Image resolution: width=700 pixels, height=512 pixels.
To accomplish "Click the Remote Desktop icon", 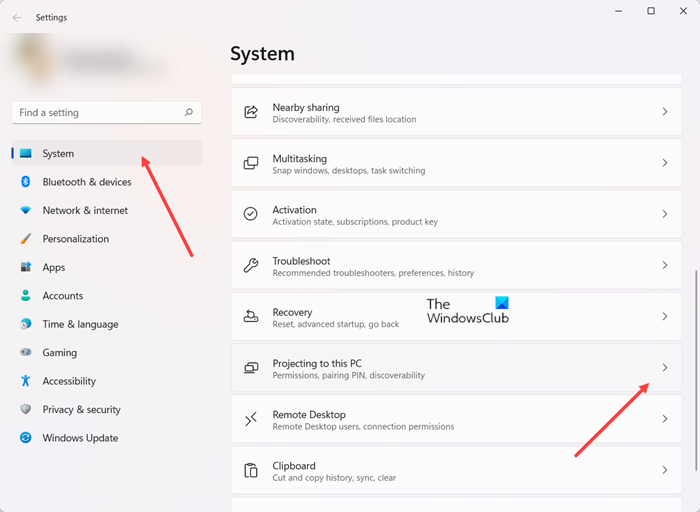I will point(252,419).
